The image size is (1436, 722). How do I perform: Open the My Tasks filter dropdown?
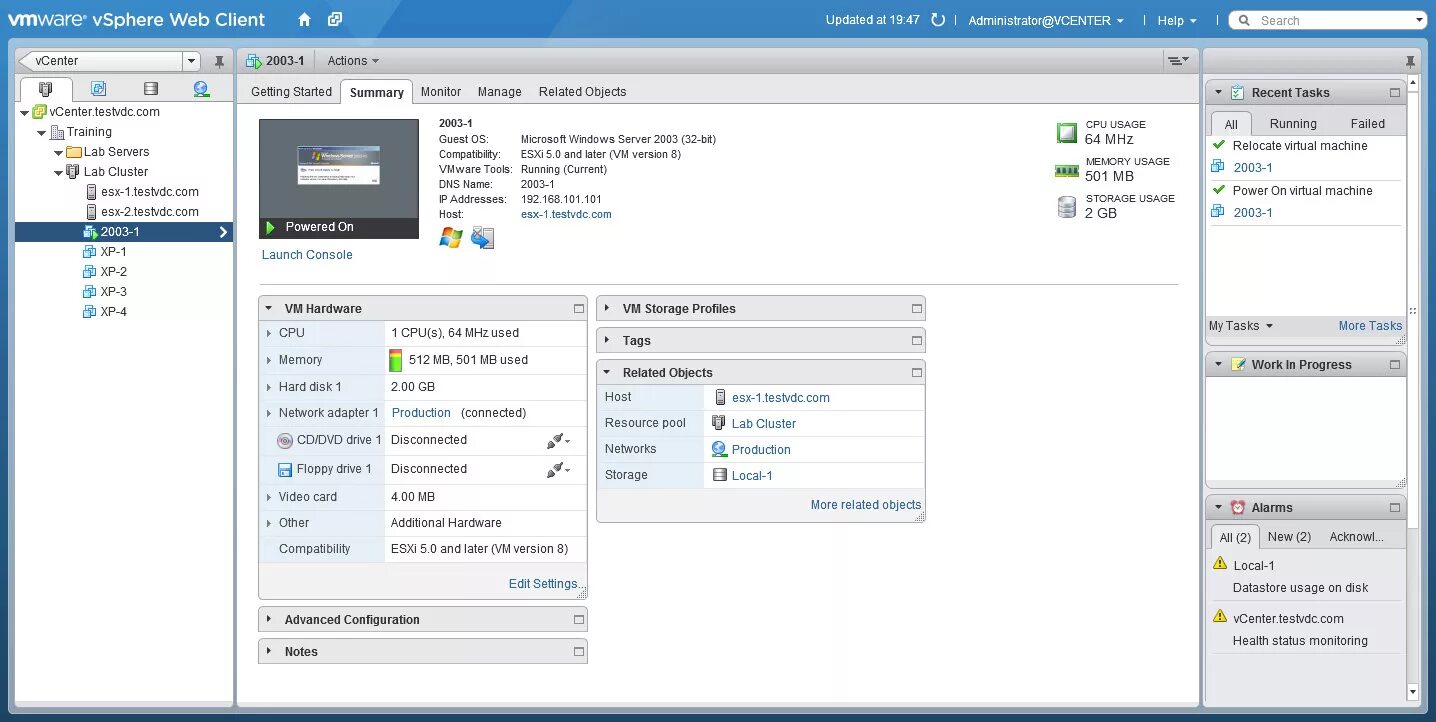click(x=1240, y=326)
